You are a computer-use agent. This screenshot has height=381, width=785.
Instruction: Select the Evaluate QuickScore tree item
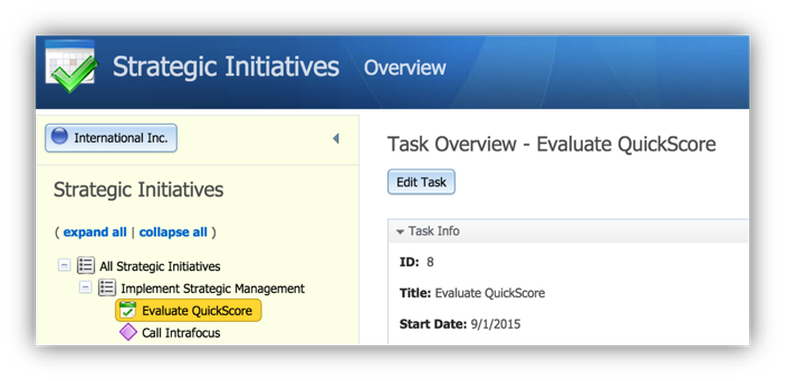pyautogui.click(x=188, y=310)
